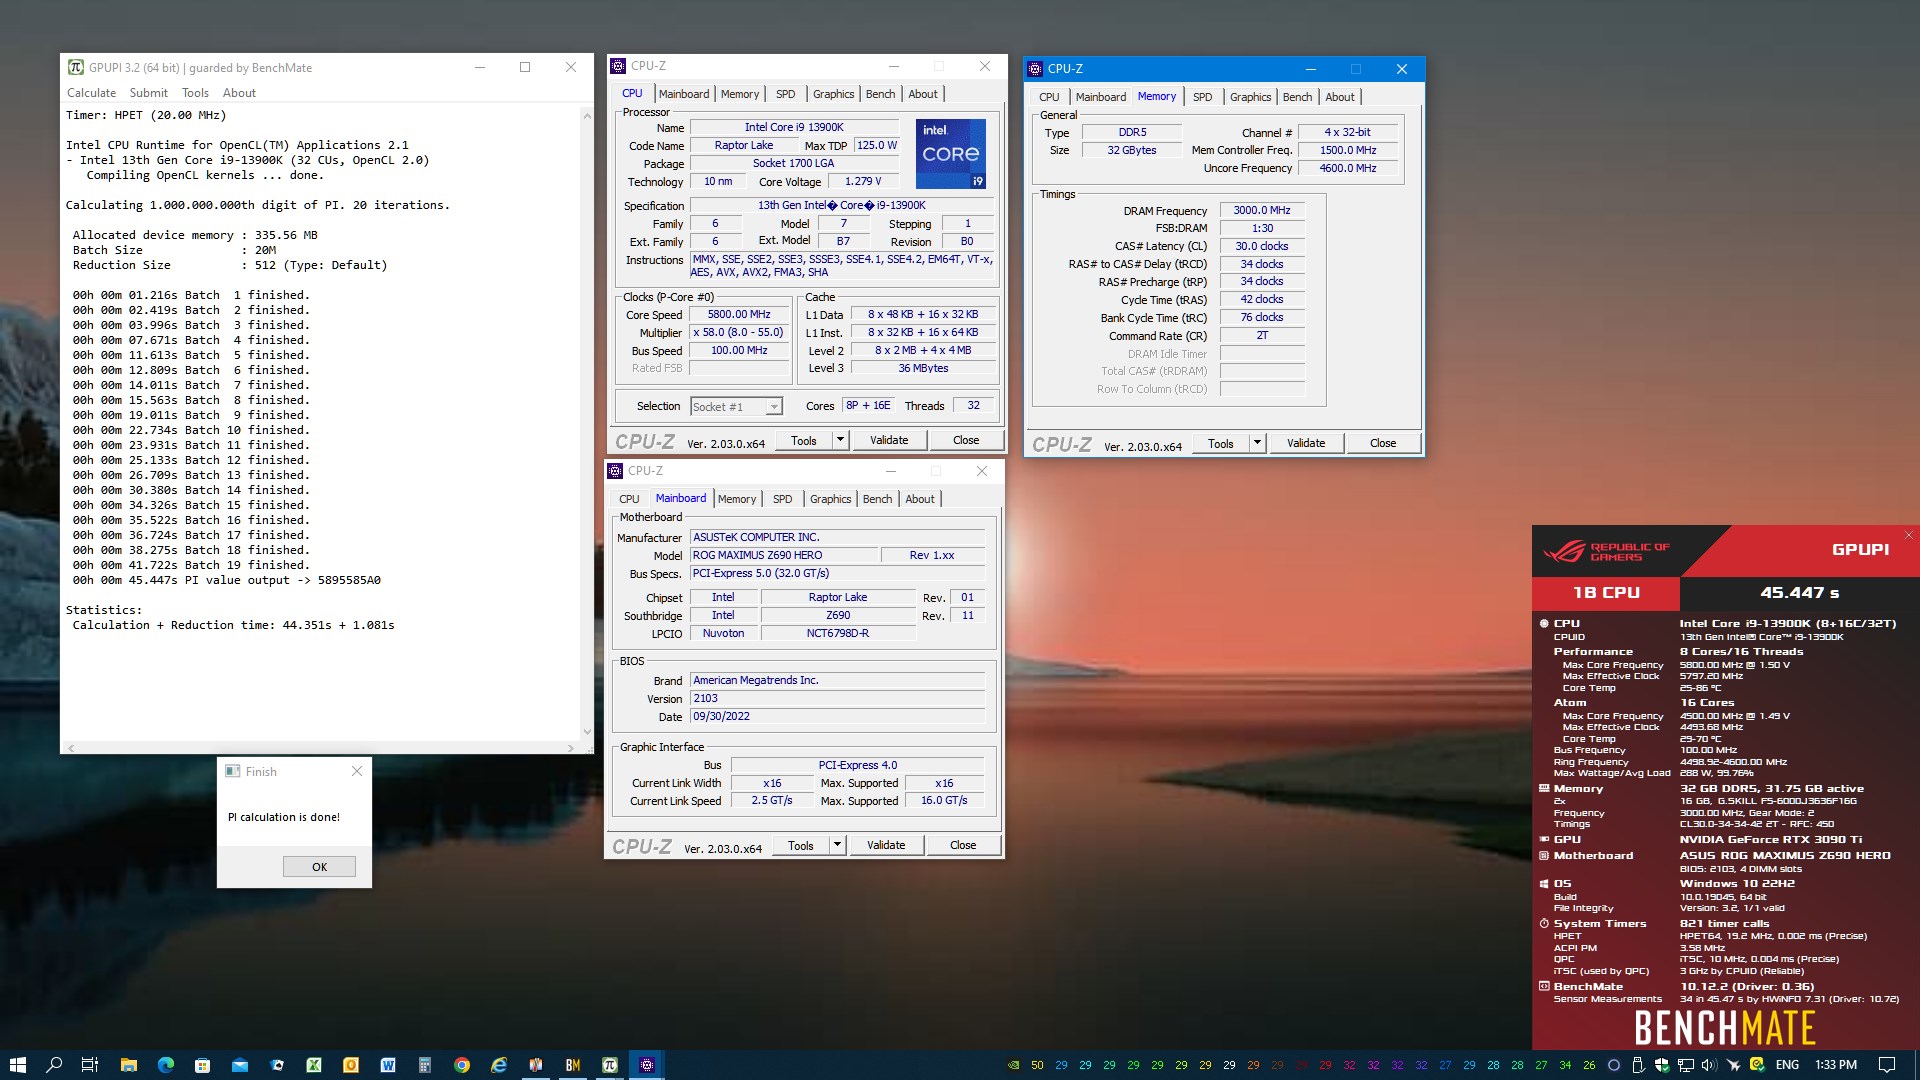
Task: Switch to GPUPI taskbar icon
Action: point(610,1065)
